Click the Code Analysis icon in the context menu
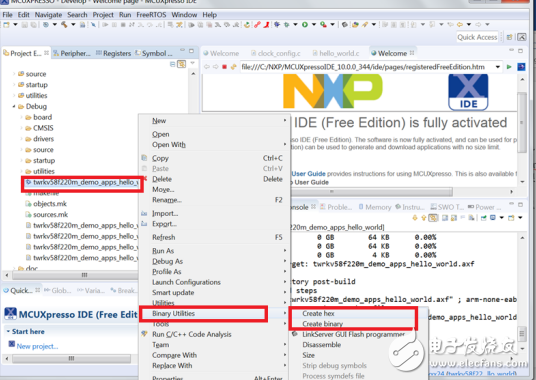Screen dimensions: 536x380 click(x=144, y=334)
